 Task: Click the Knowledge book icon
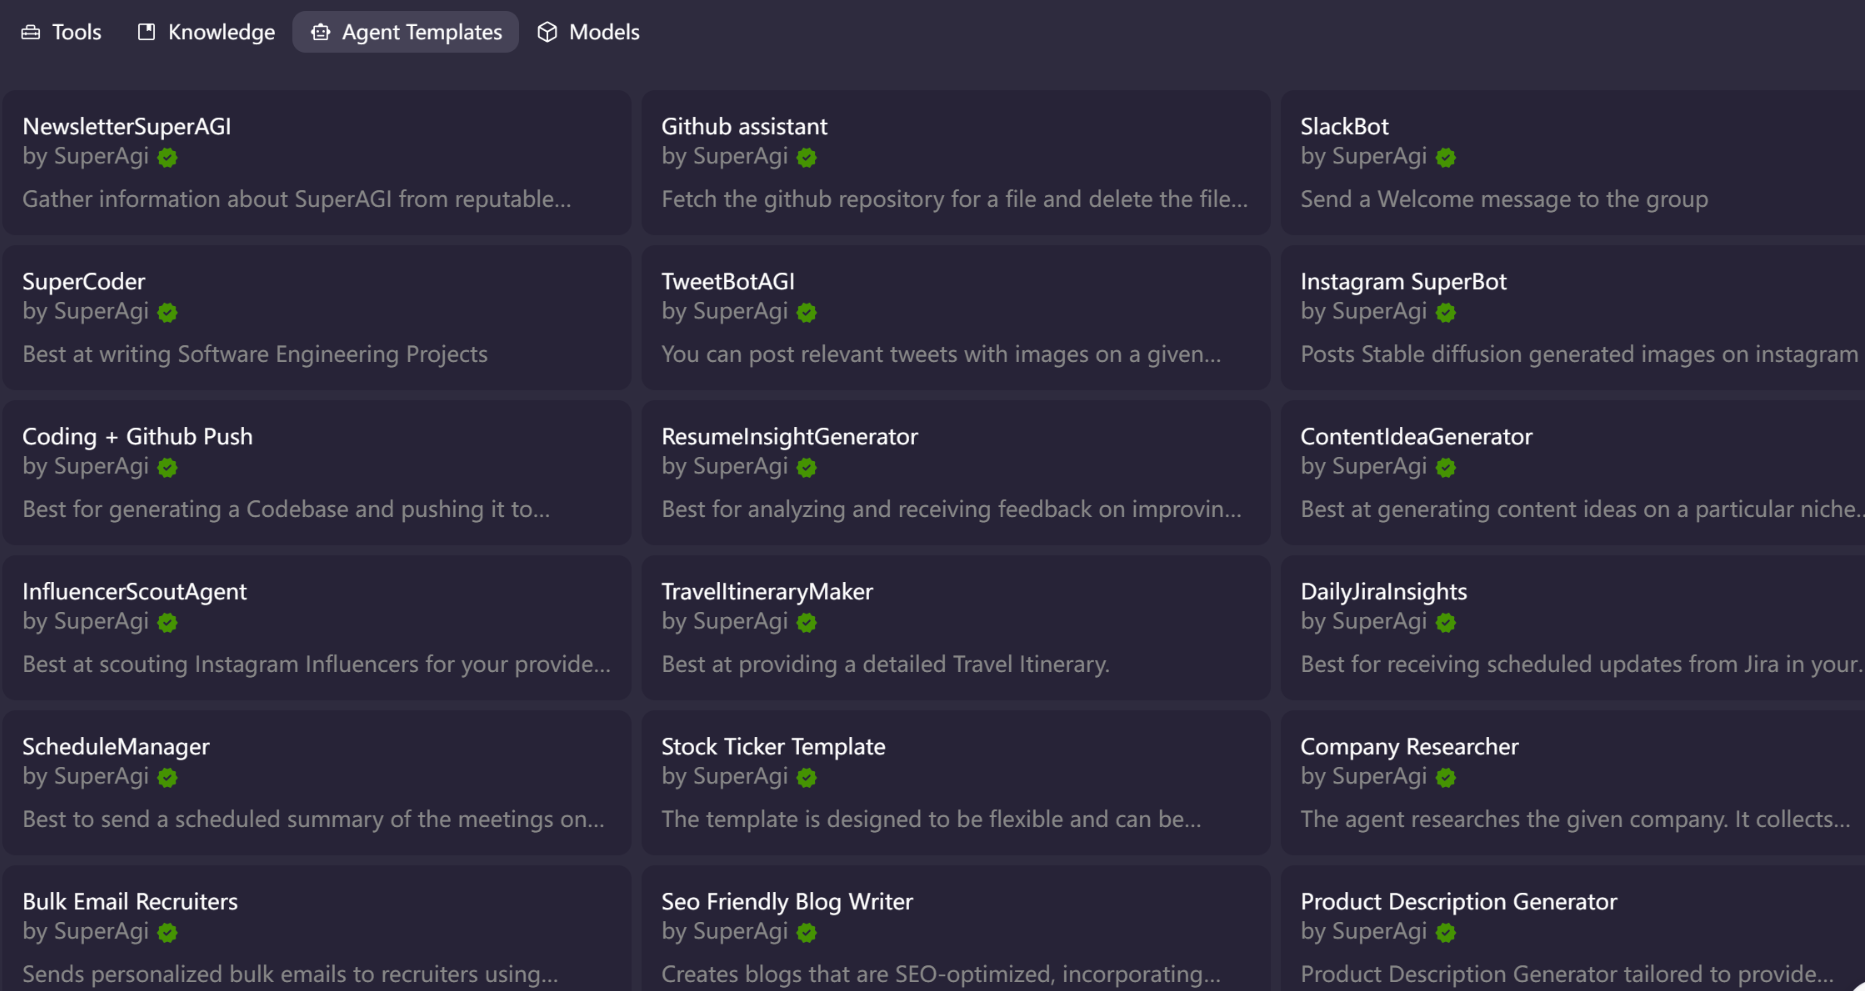pyautogui.click(x=147, y=32)
